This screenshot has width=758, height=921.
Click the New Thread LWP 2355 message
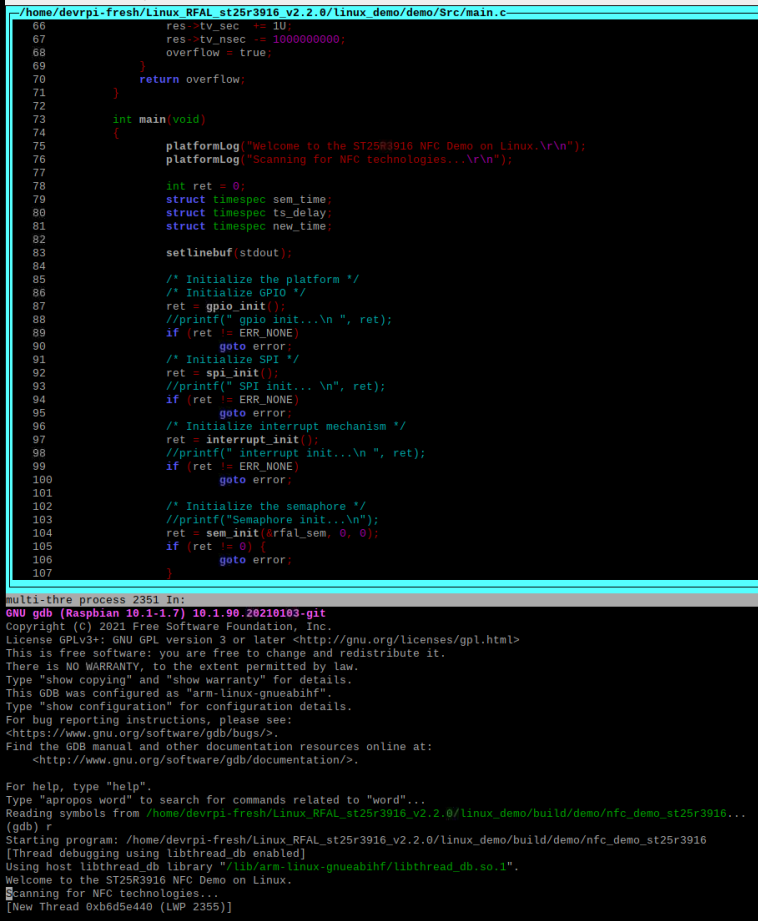click(x=119, y=907)
